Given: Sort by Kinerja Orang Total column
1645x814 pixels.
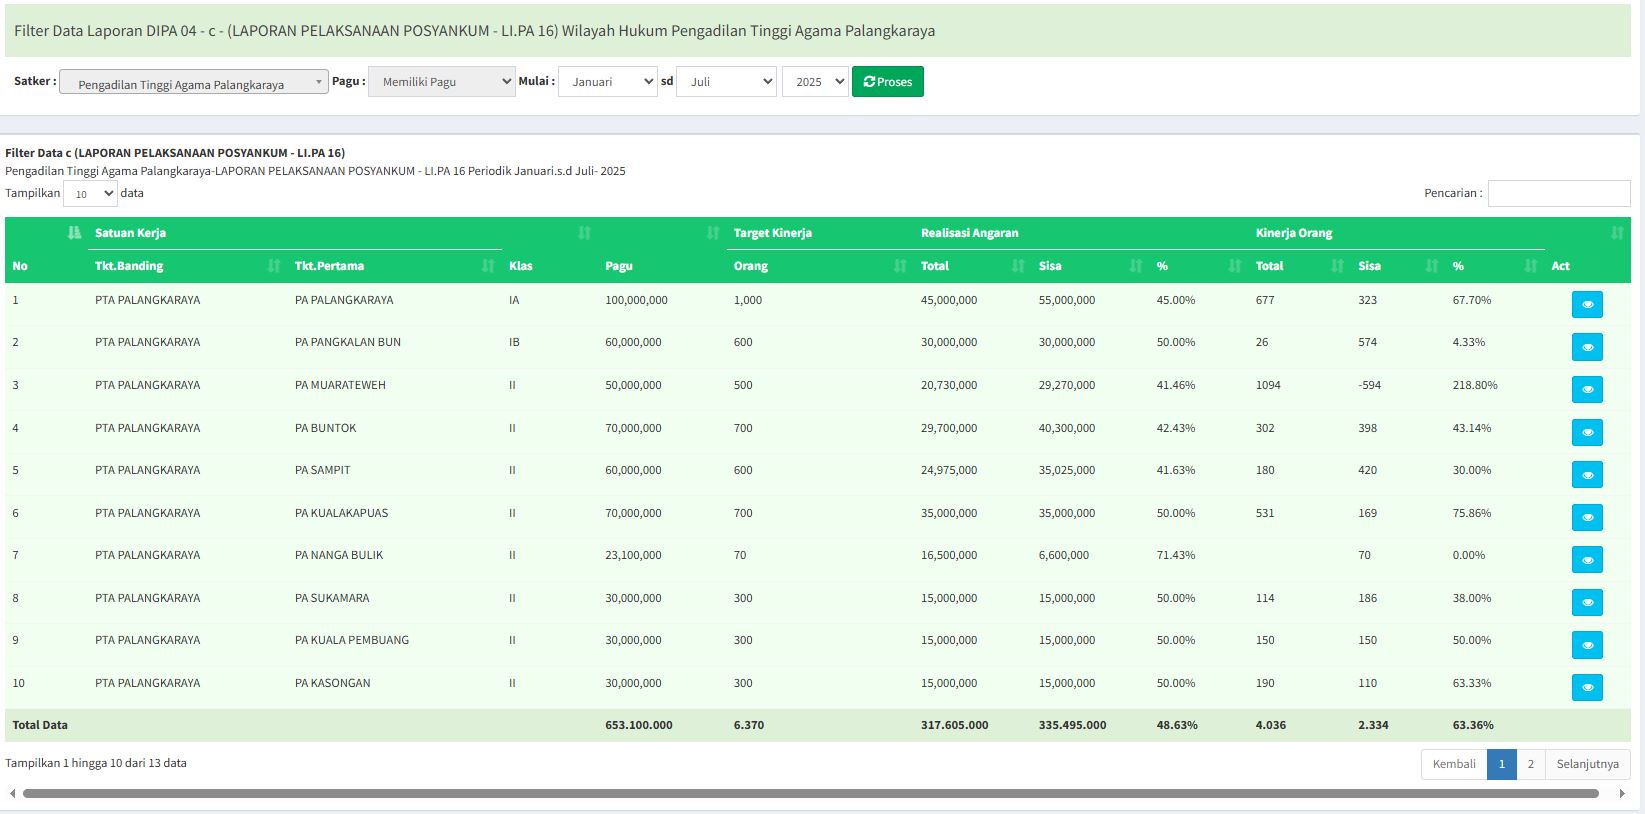Looking at the screenshot, I should coord(1337,266).
